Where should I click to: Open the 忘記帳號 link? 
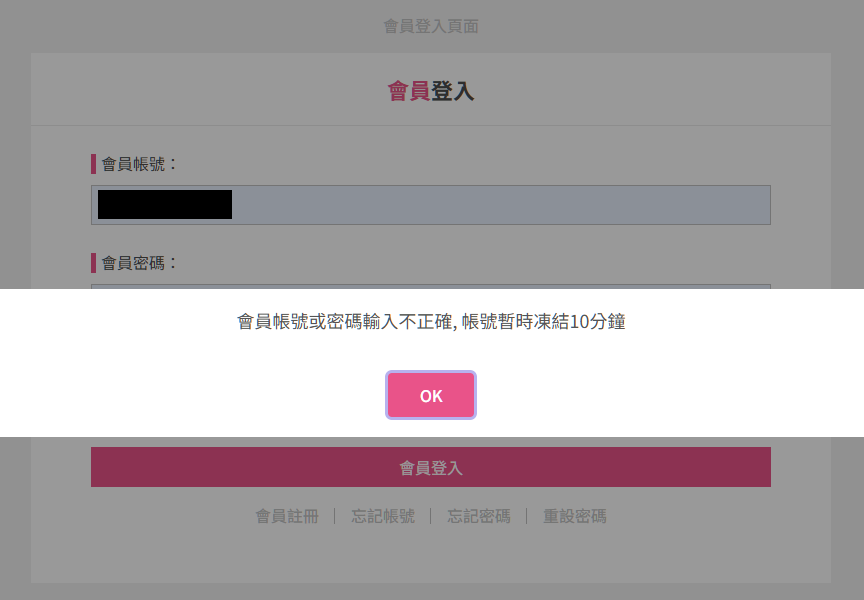383,516
